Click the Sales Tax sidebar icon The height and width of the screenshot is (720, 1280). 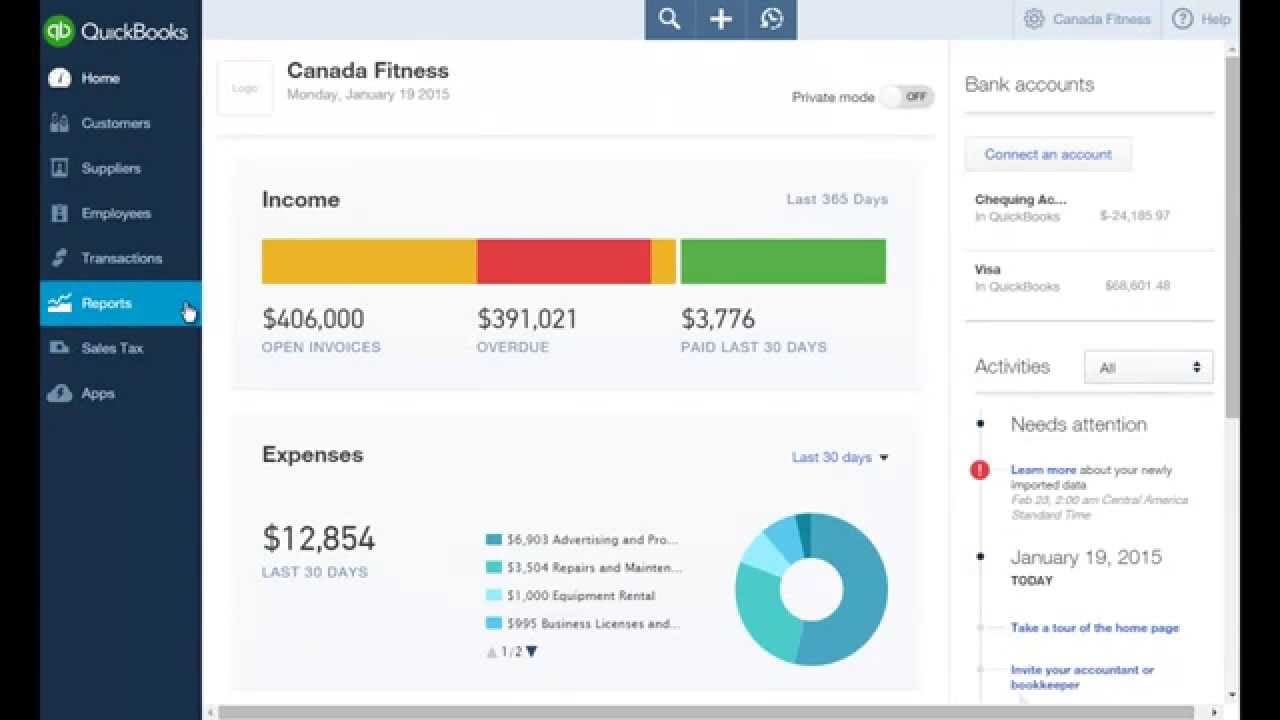pos(60,348)
